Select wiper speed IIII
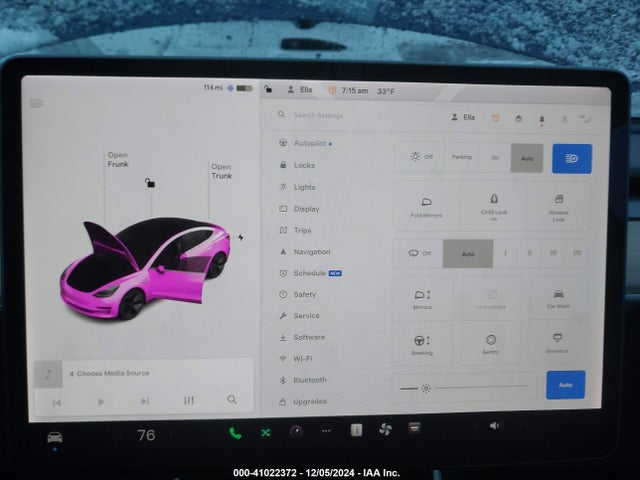 pos(577,253)
